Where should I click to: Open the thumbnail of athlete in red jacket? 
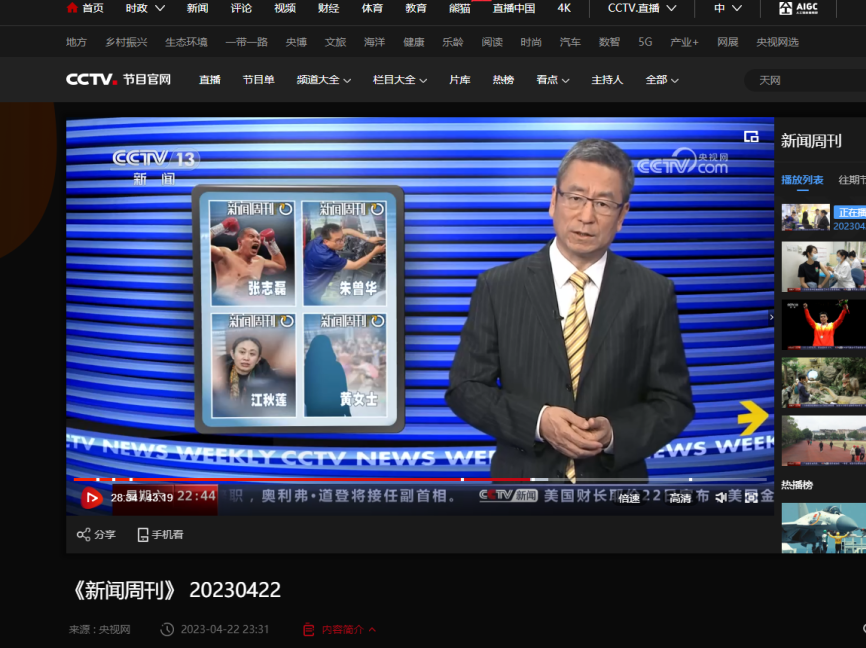pyautogui.click(x=823, y=324)
